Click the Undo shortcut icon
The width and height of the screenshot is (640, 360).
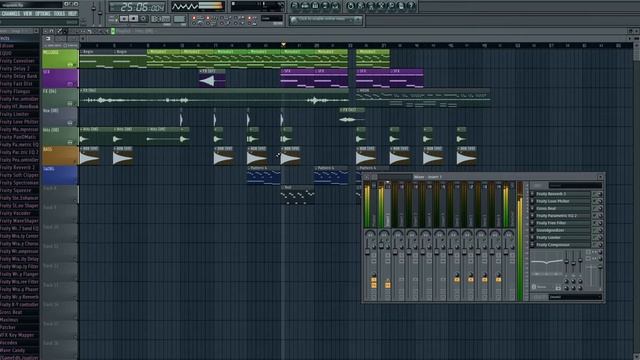pyautogui.click(x=350, y=6)
